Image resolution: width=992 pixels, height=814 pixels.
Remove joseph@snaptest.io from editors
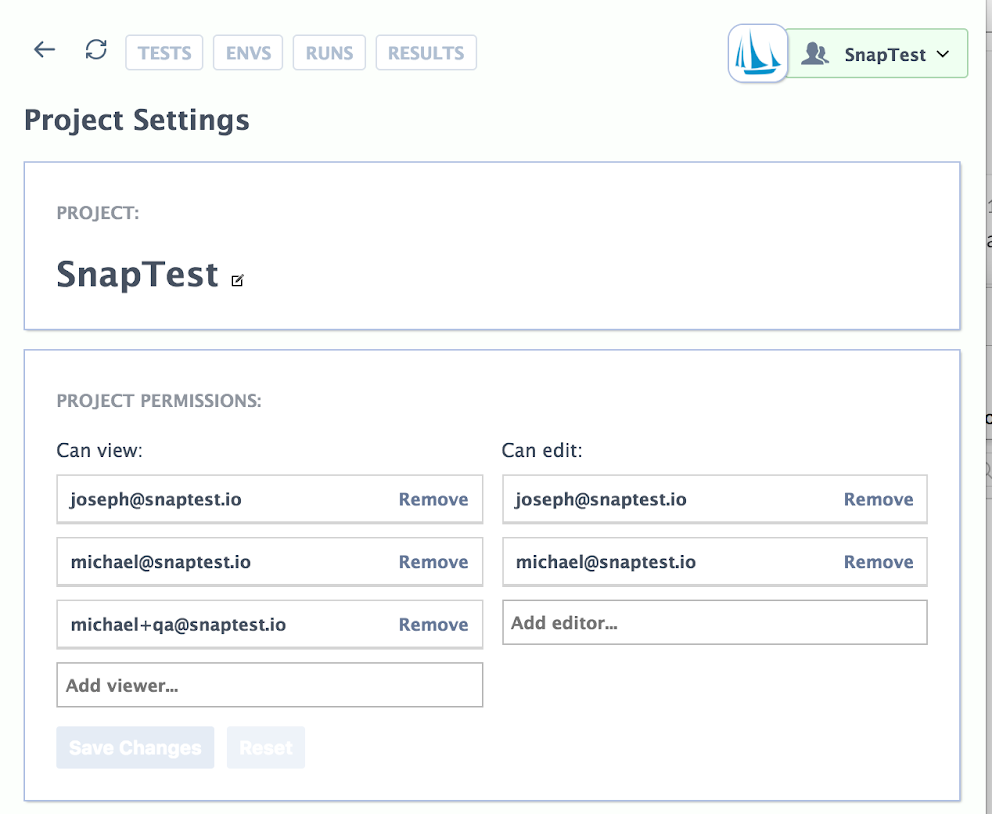click(x=878, y=500)
